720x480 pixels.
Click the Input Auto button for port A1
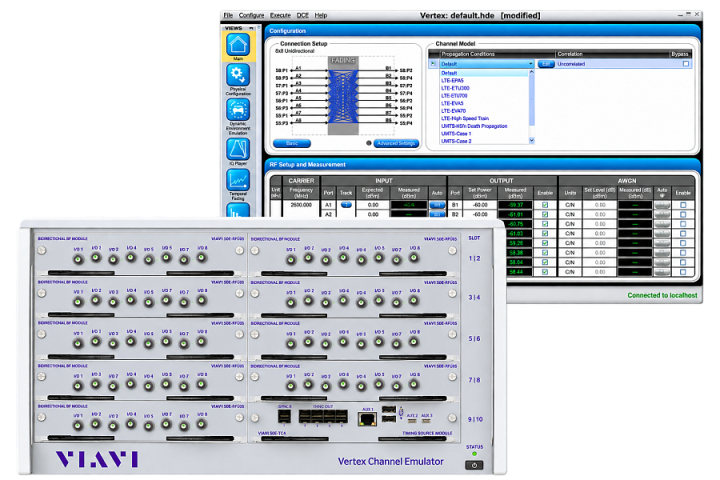click(437, 205)
